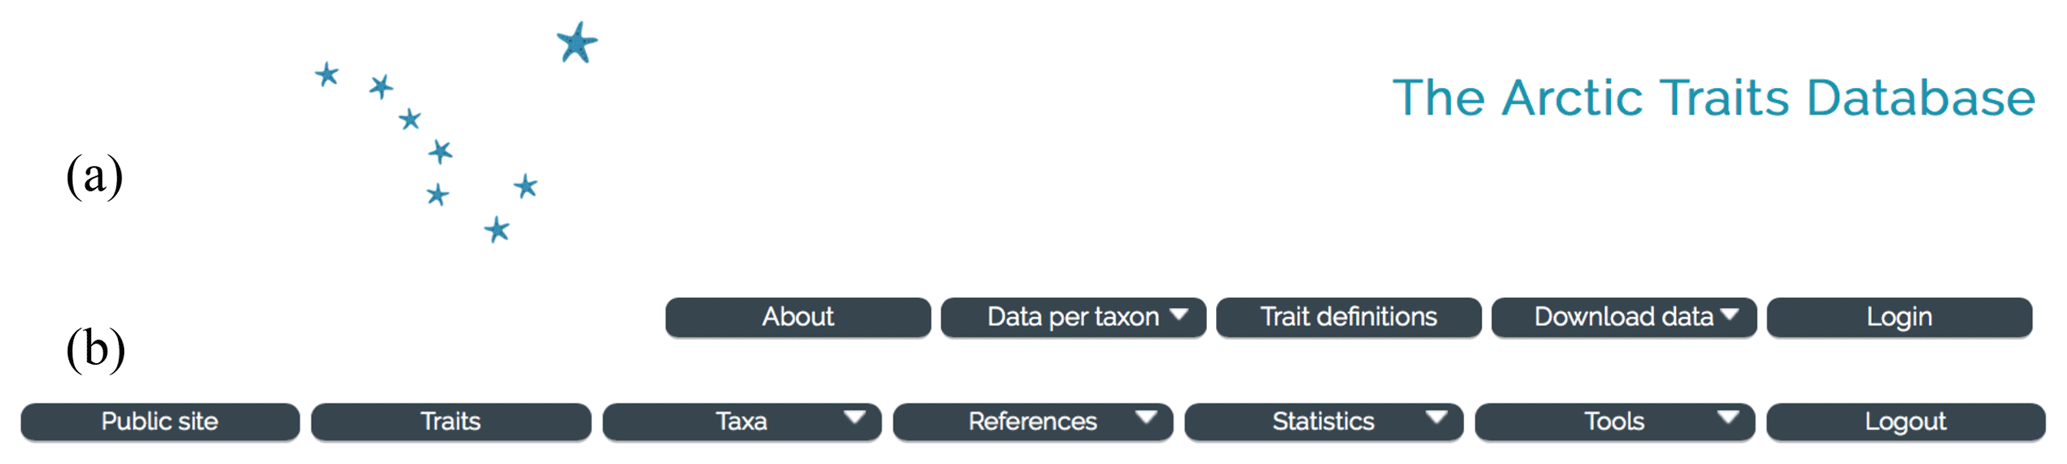Click the Download data menu button
Screen dimensions: 2067x464
point(1622,317)
